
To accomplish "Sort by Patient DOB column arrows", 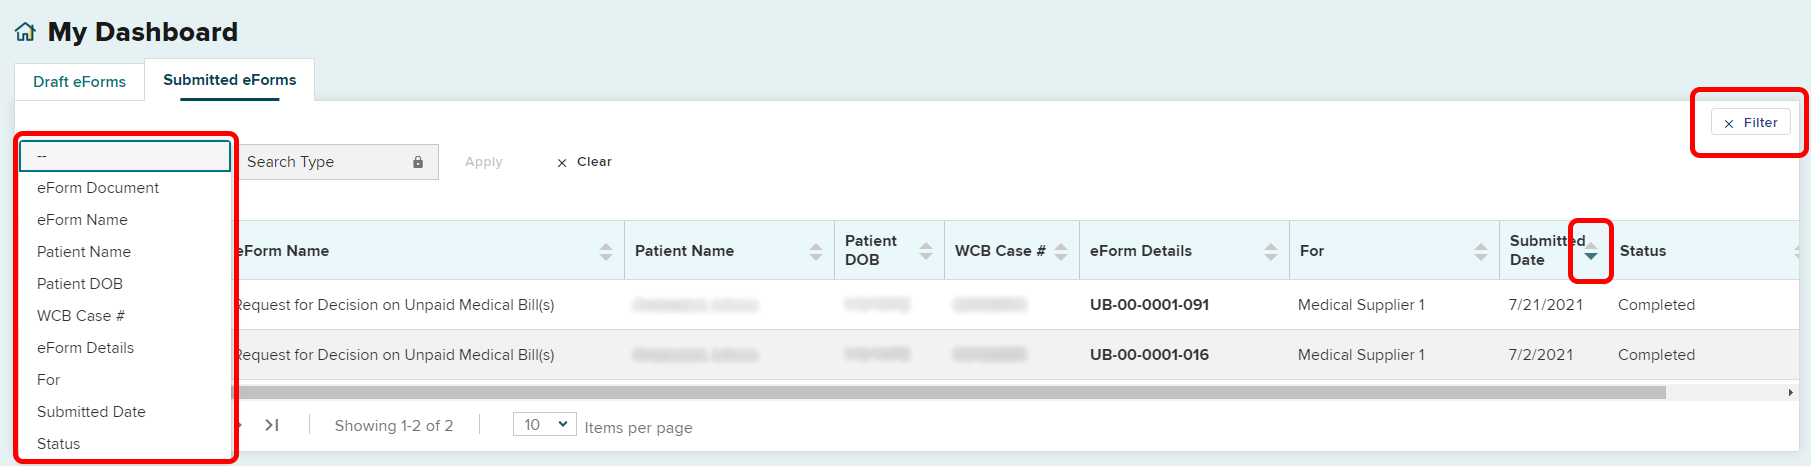I will 926,251.
